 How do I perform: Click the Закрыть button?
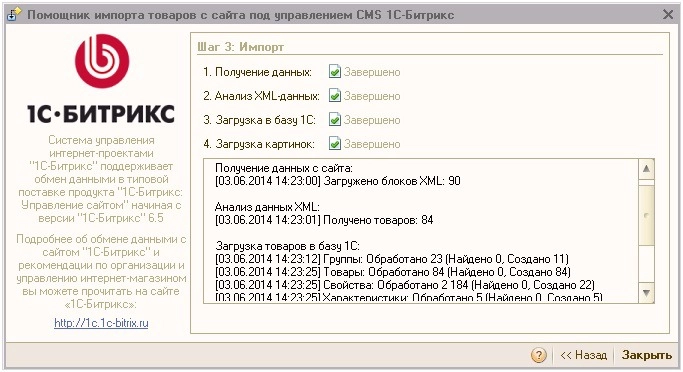pyautogui.click(x=646, y=355)
